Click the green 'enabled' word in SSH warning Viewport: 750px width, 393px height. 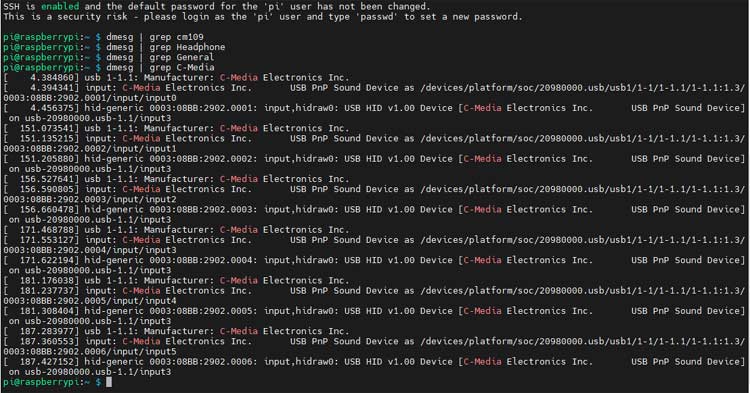[x=60, y=6]
